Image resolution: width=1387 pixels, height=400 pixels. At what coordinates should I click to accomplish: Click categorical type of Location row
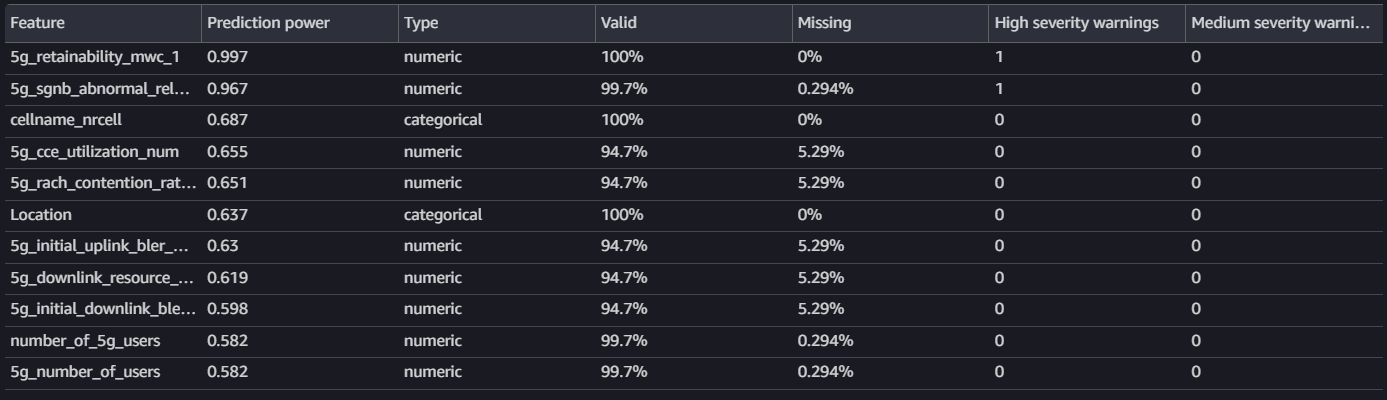click(443, 215)
